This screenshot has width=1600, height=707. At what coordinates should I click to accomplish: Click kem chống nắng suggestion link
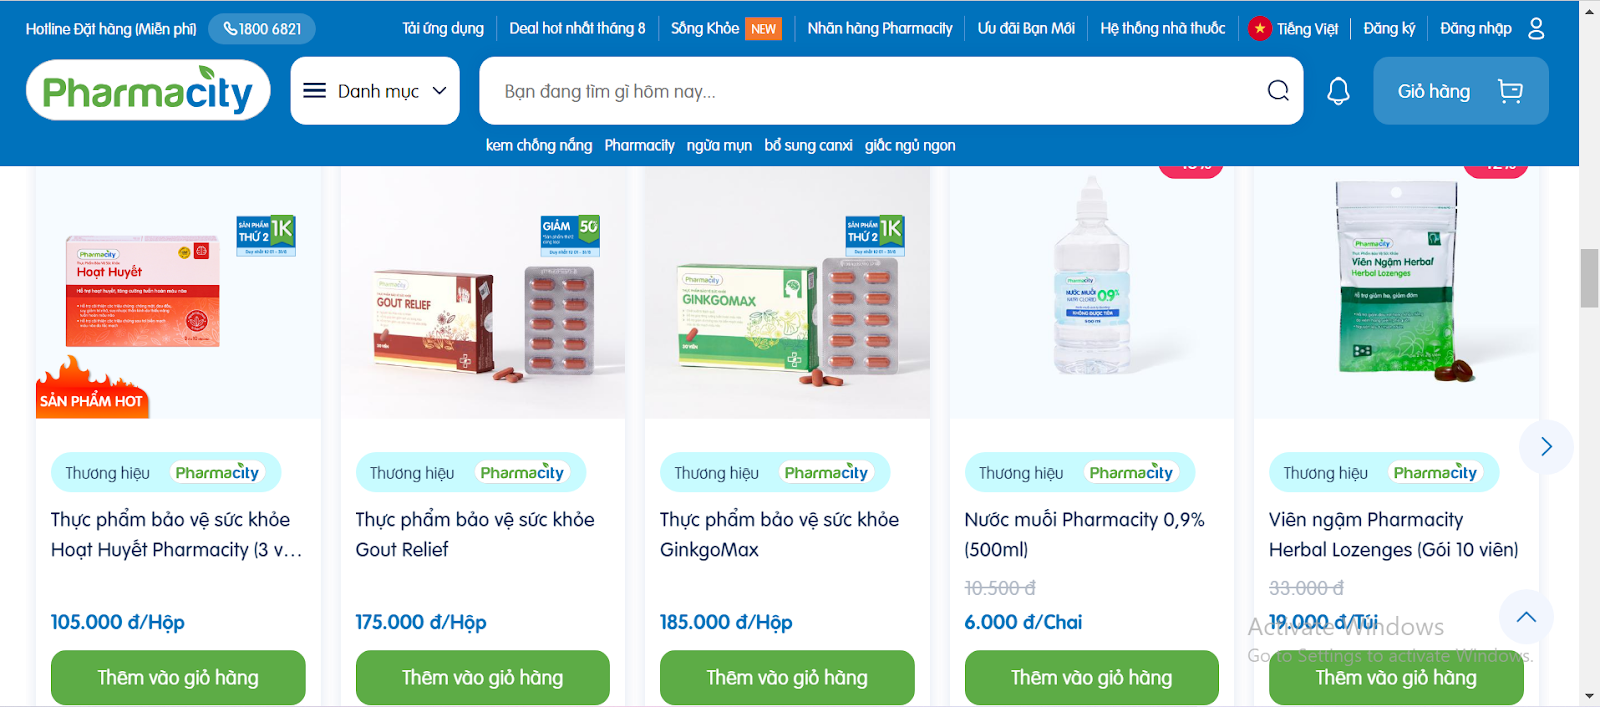tap(539, 145)
